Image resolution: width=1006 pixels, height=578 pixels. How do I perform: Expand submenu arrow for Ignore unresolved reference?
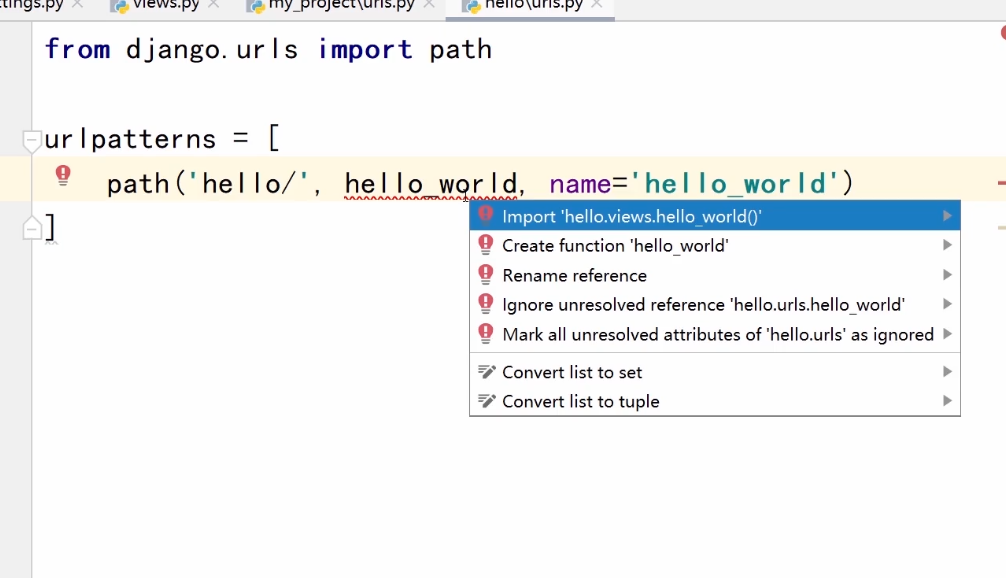click(x=947, y=304)
